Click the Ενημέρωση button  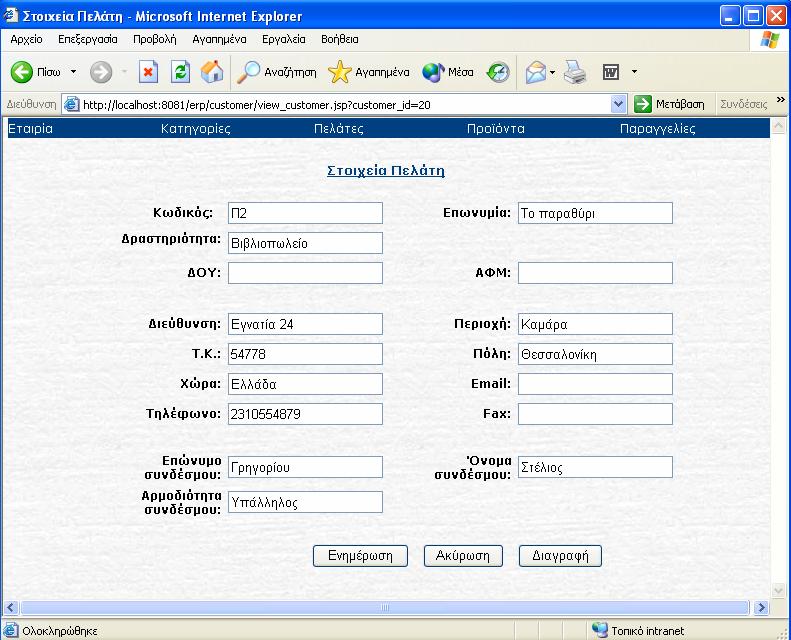[360, 556]
